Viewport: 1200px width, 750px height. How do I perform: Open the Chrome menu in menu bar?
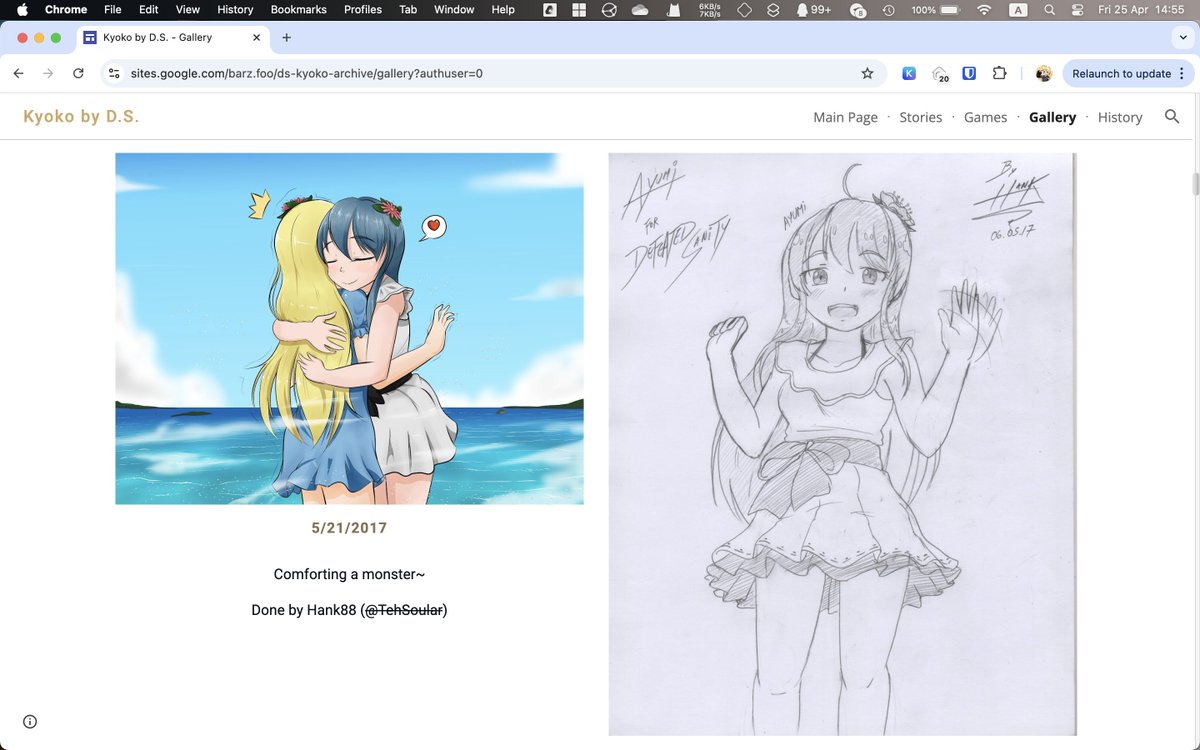click(66, 9)
